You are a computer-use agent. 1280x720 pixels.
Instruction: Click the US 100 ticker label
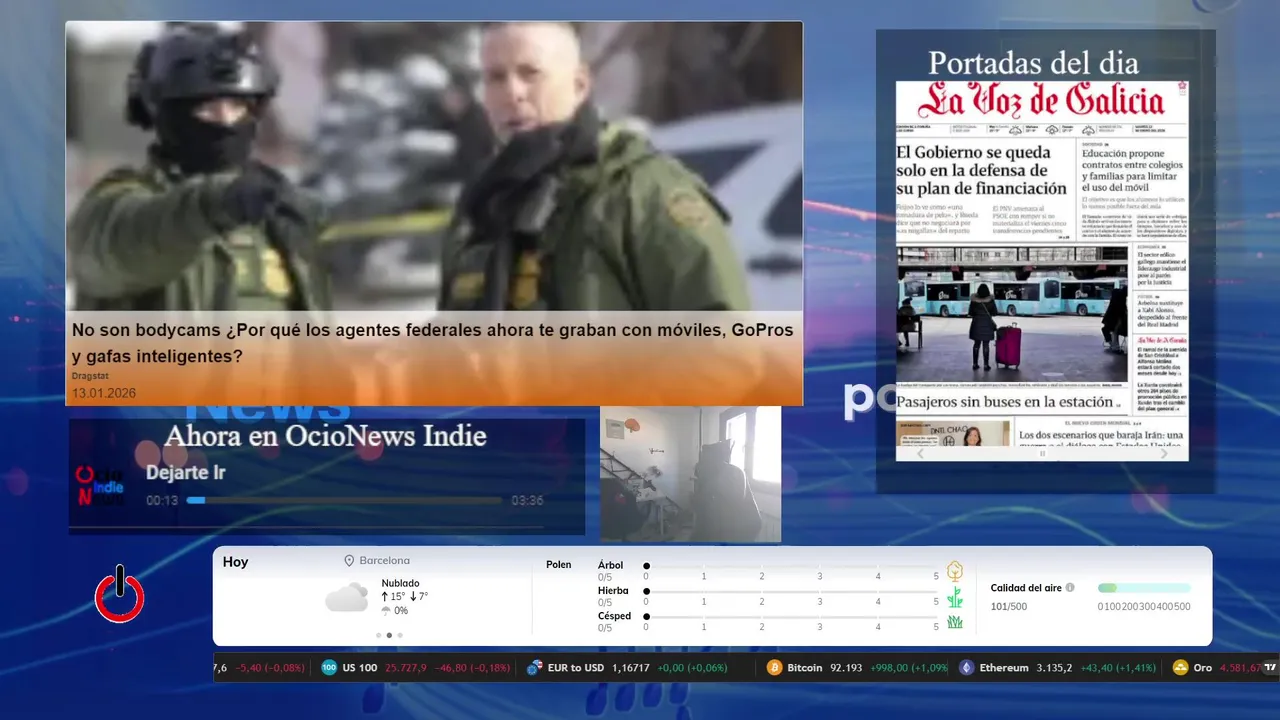coord(360,668)
